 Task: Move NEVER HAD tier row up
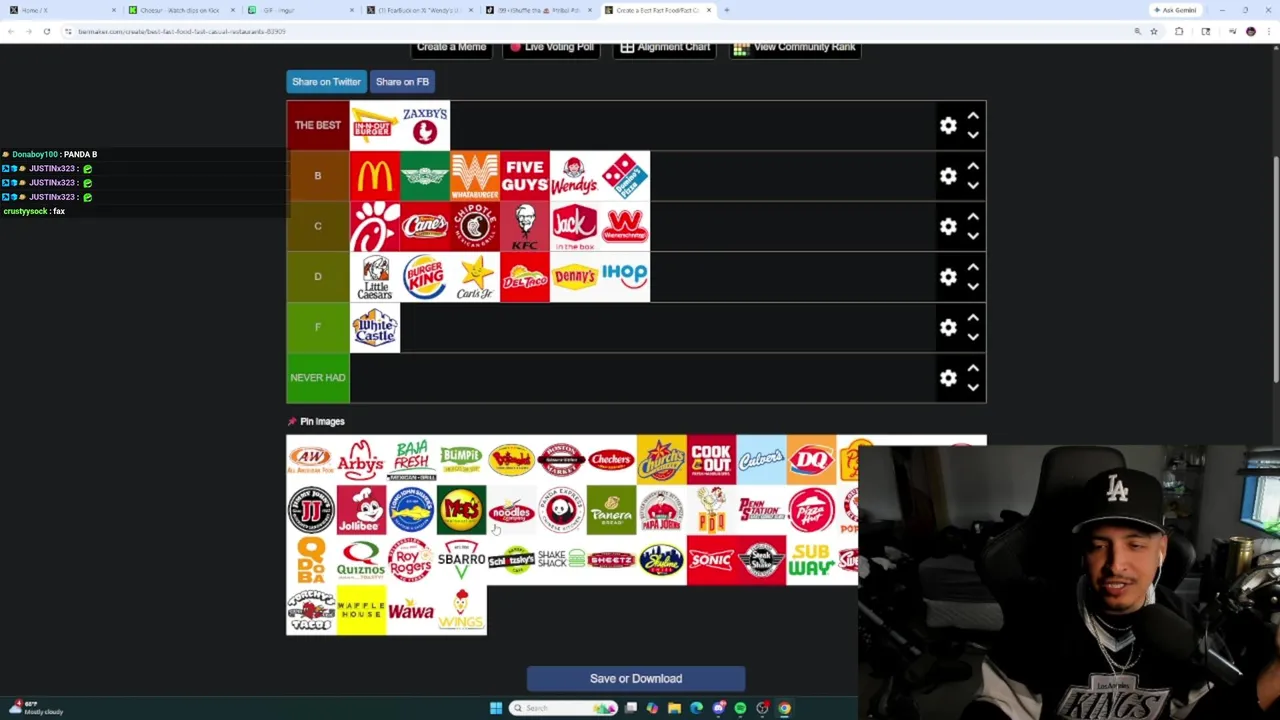pos(973,368)
